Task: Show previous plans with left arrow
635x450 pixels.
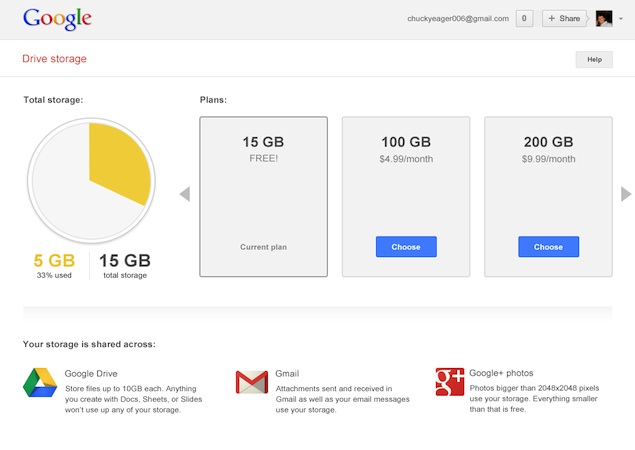Action: [185, 194]
